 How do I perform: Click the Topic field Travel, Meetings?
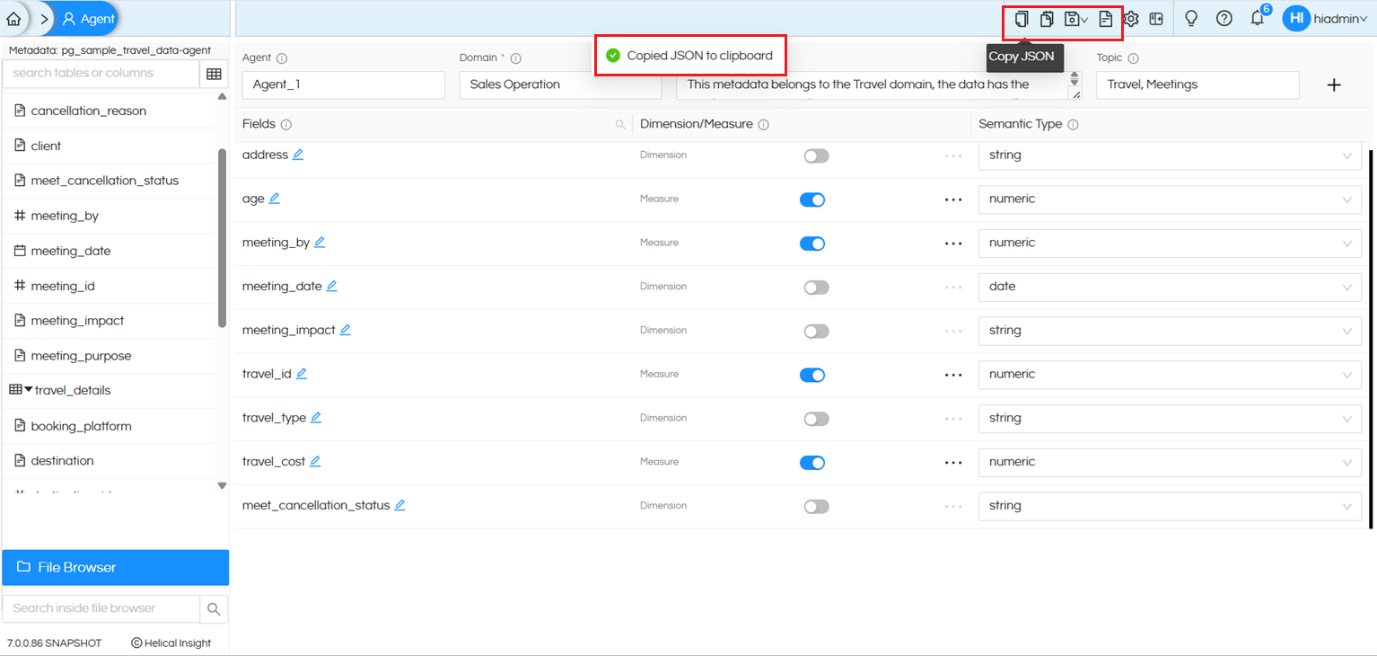click(x=1197, y=85)
